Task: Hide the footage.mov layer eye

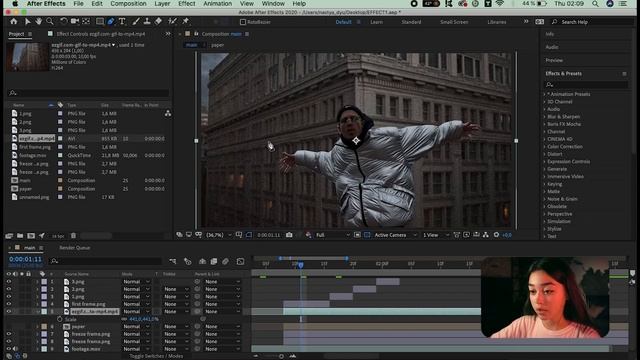Action: [9, 349]
